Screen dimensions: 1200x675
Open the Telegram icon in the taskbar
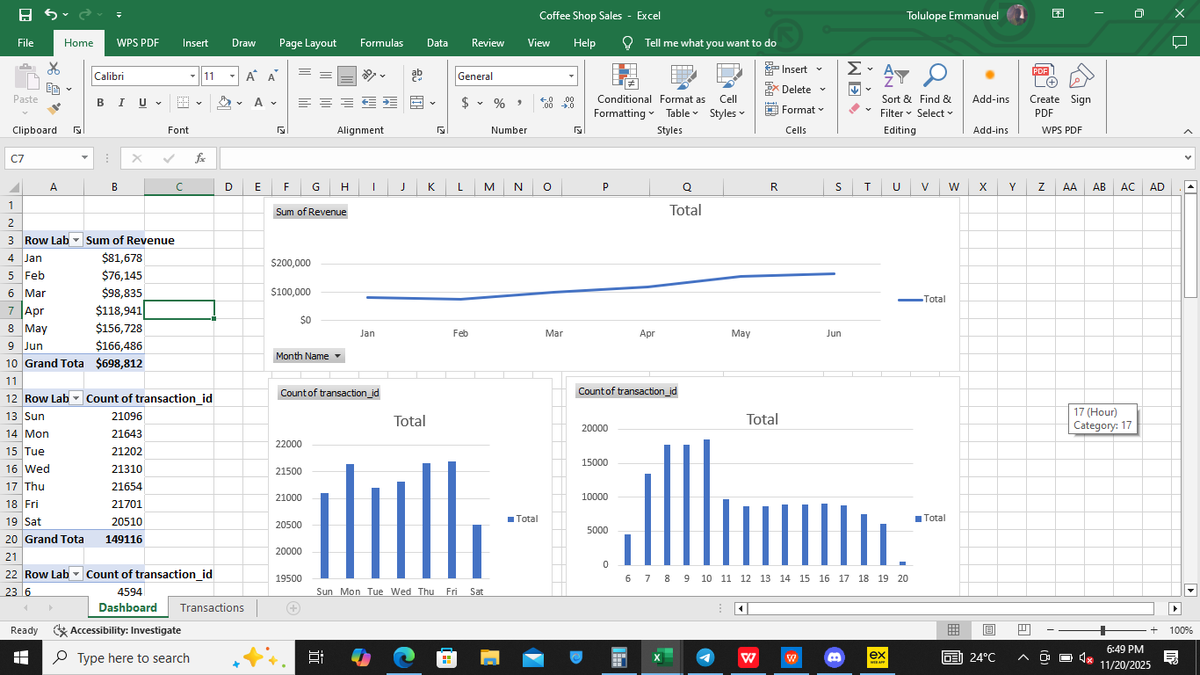pyautogui.click(x=704, y=657)
